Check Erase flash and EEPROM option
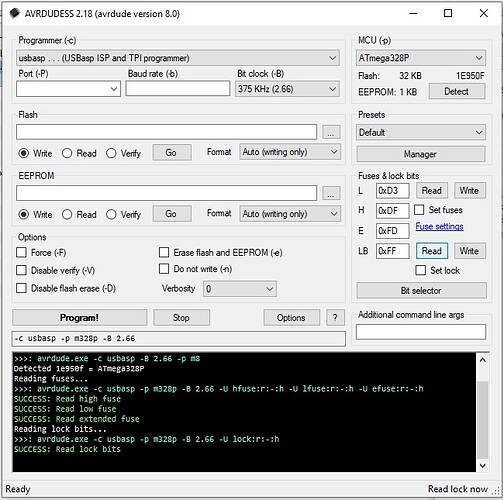Image resolution: width=503 pixels, height=500 pixels. (x=164, y=252)
